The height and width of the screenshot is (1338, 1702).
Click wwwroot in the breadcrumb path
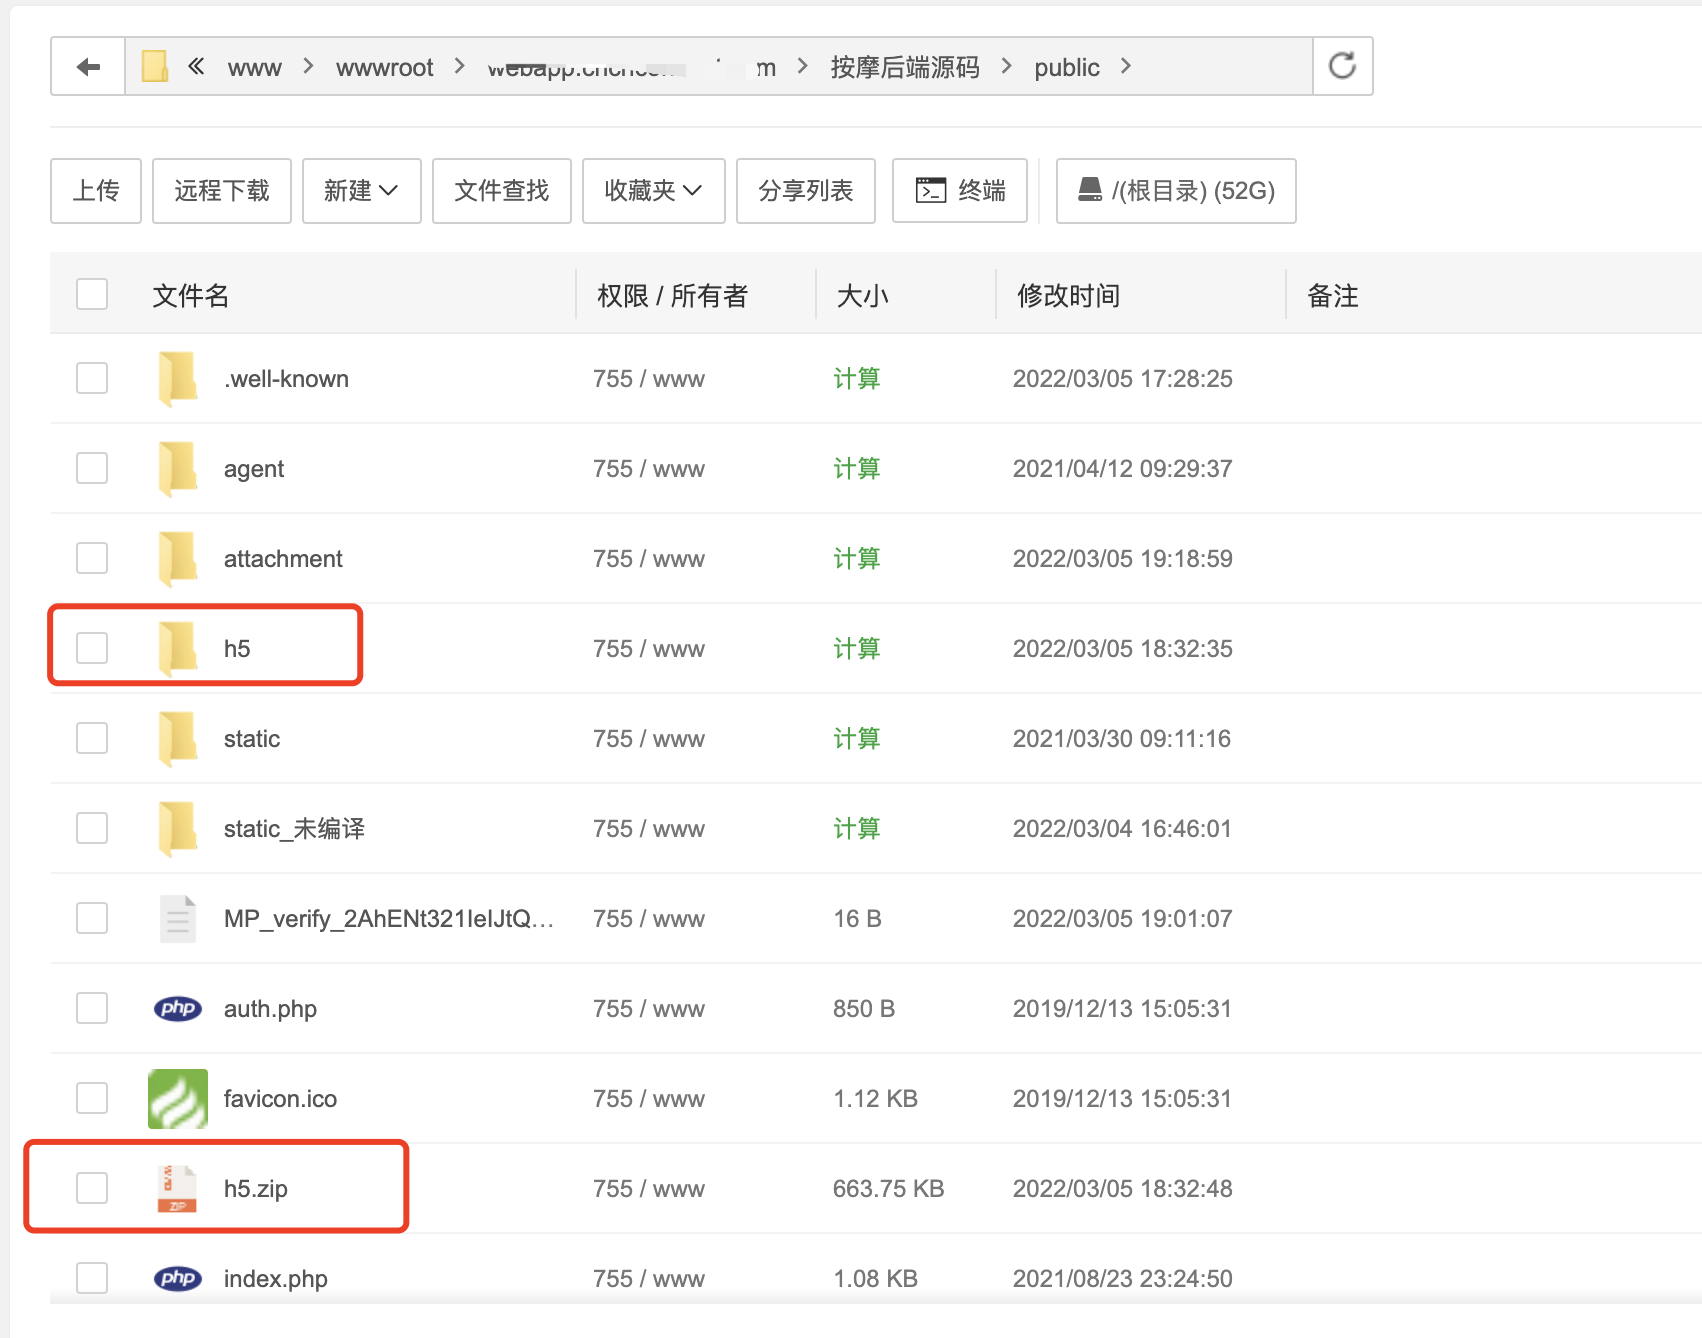pos(384,67)
